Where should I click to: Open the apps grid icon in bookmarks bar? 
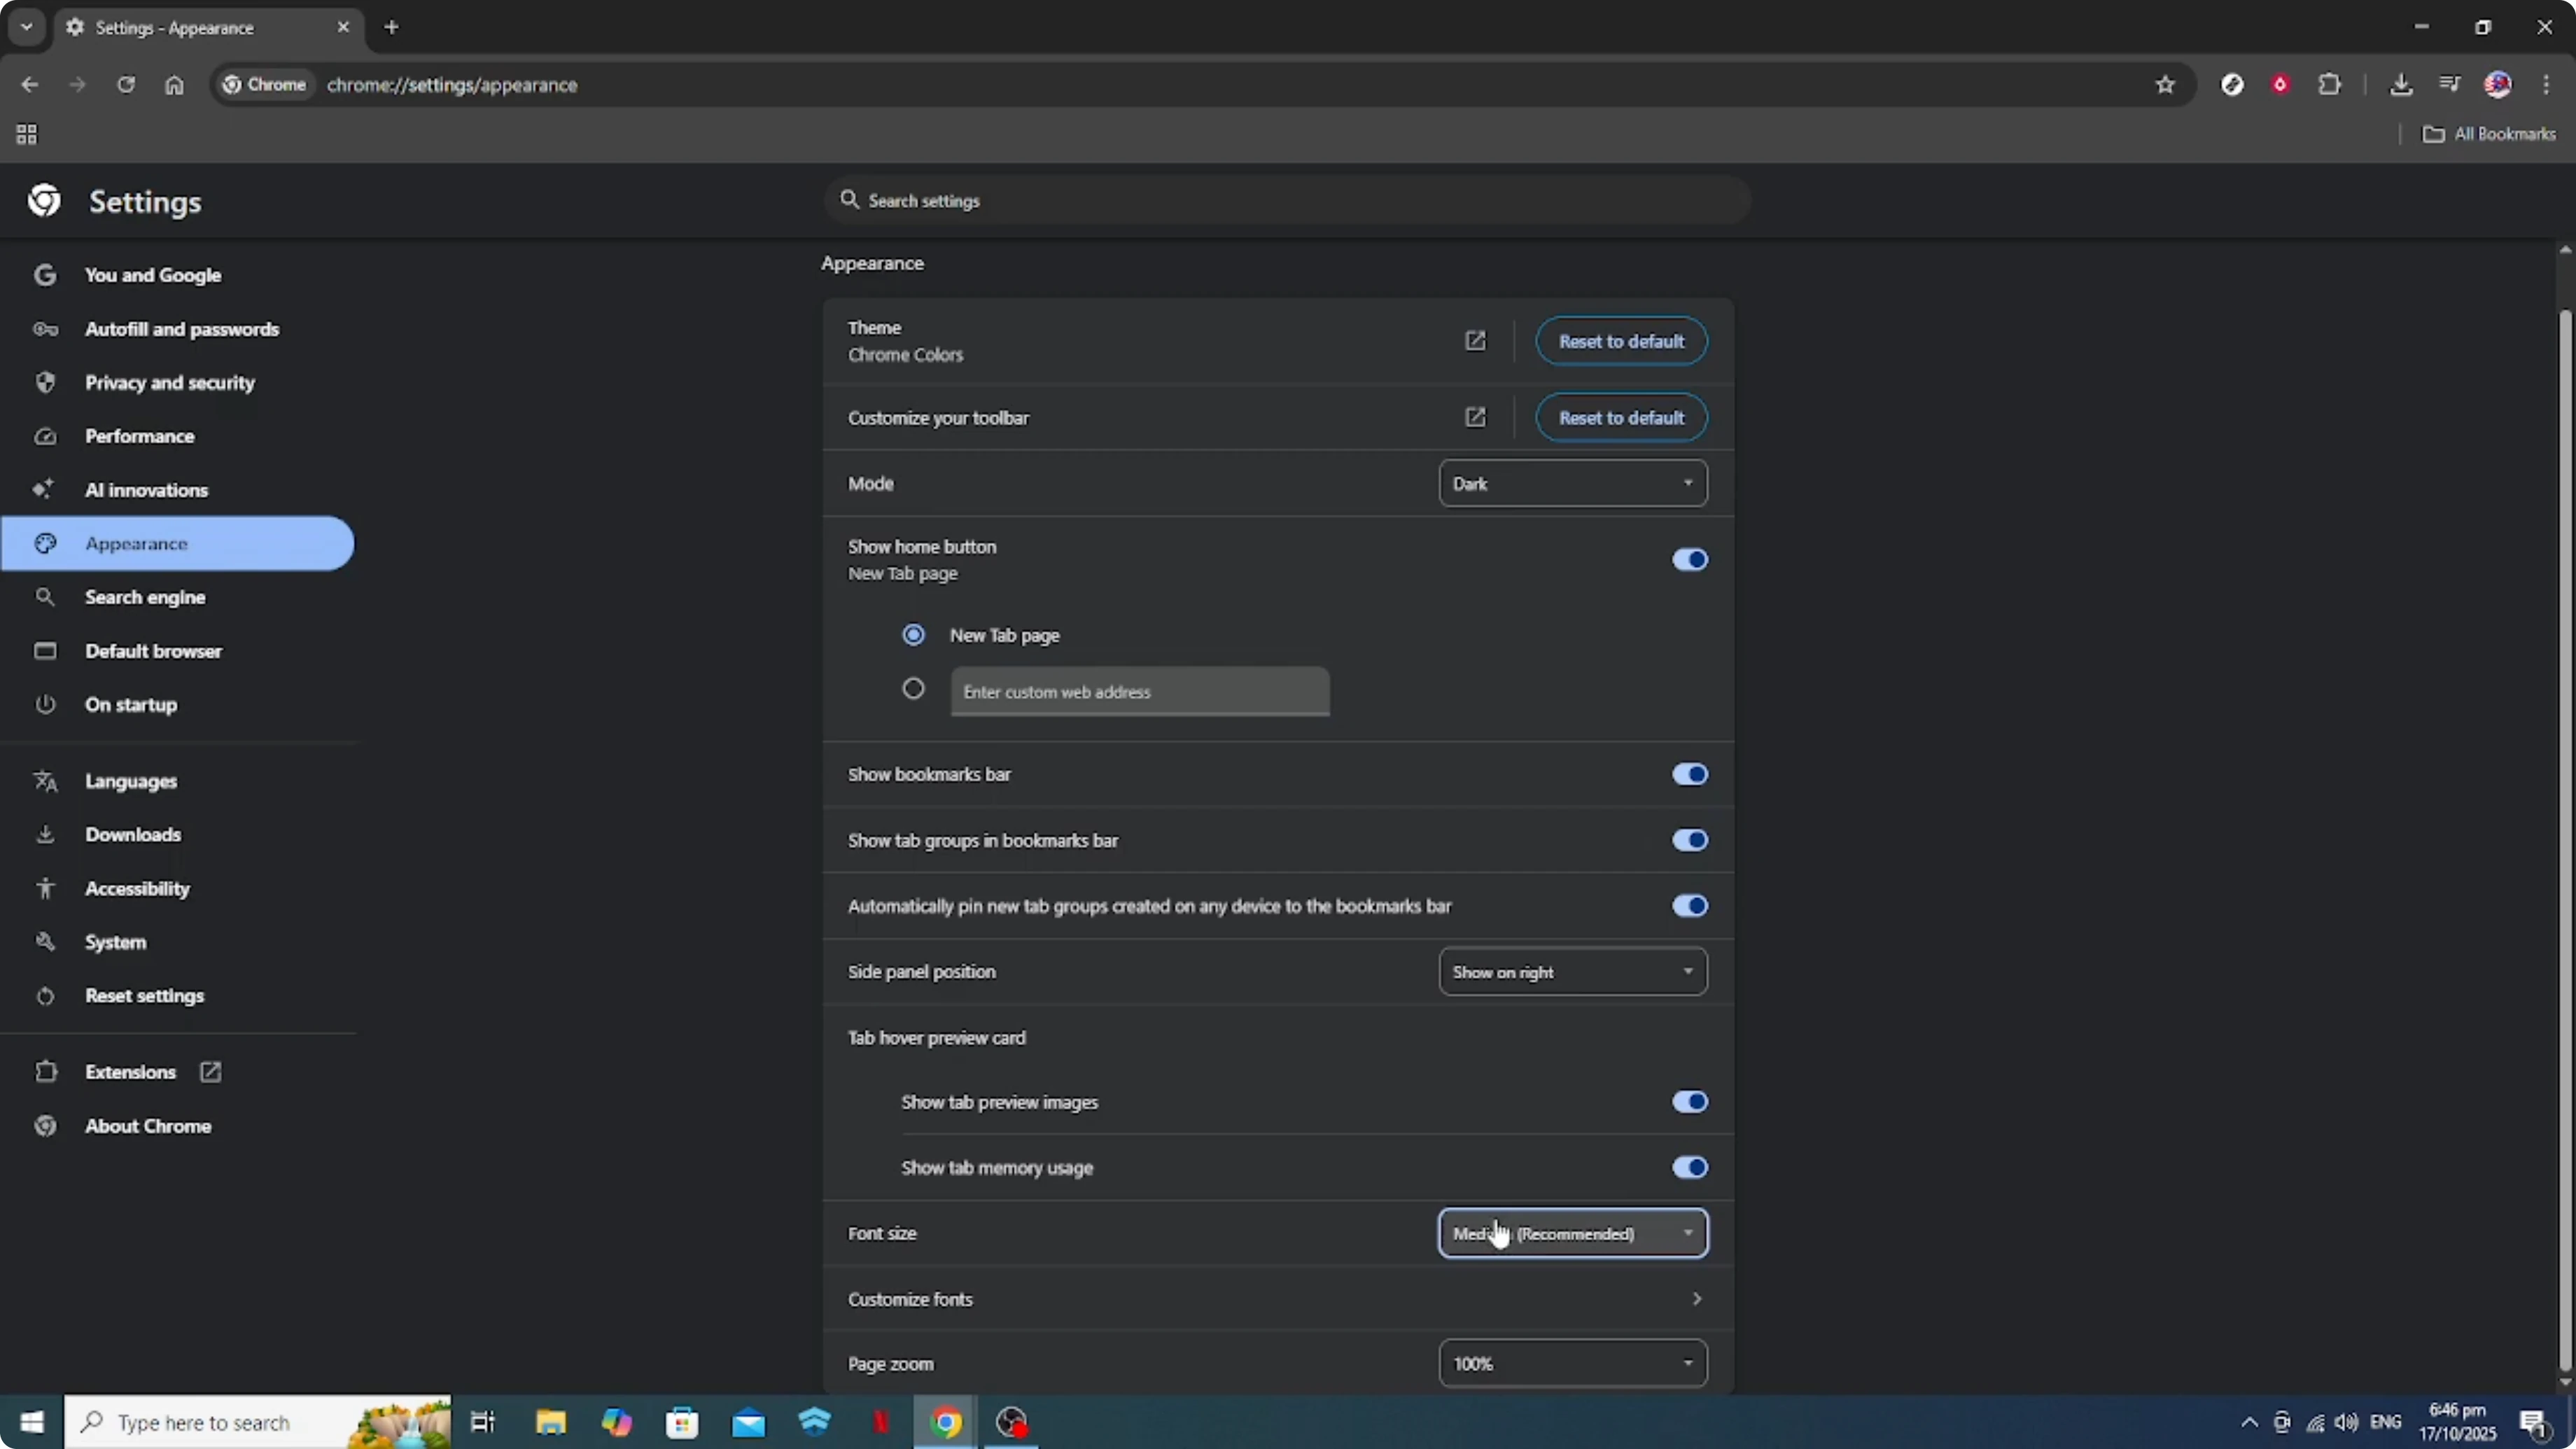click(27, 134)
